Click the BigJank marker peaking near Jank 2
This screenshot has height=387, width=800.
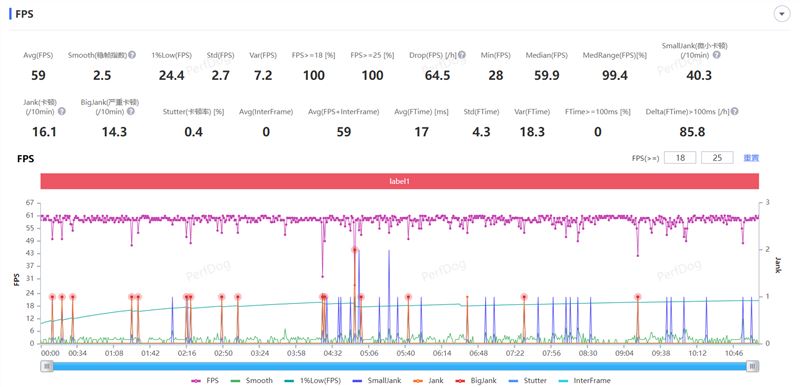pos(354,250)
